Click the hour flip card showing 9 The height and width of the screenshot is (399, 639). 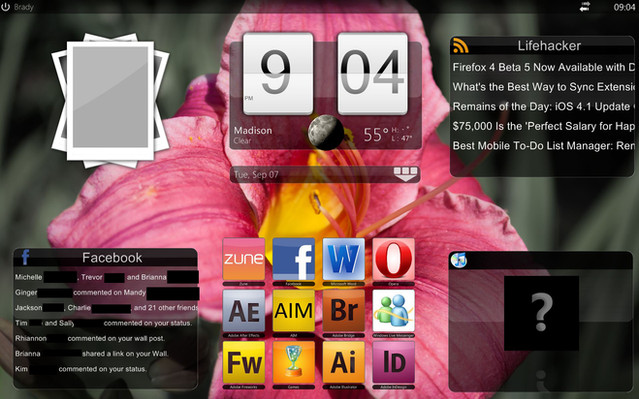point(278,73)
